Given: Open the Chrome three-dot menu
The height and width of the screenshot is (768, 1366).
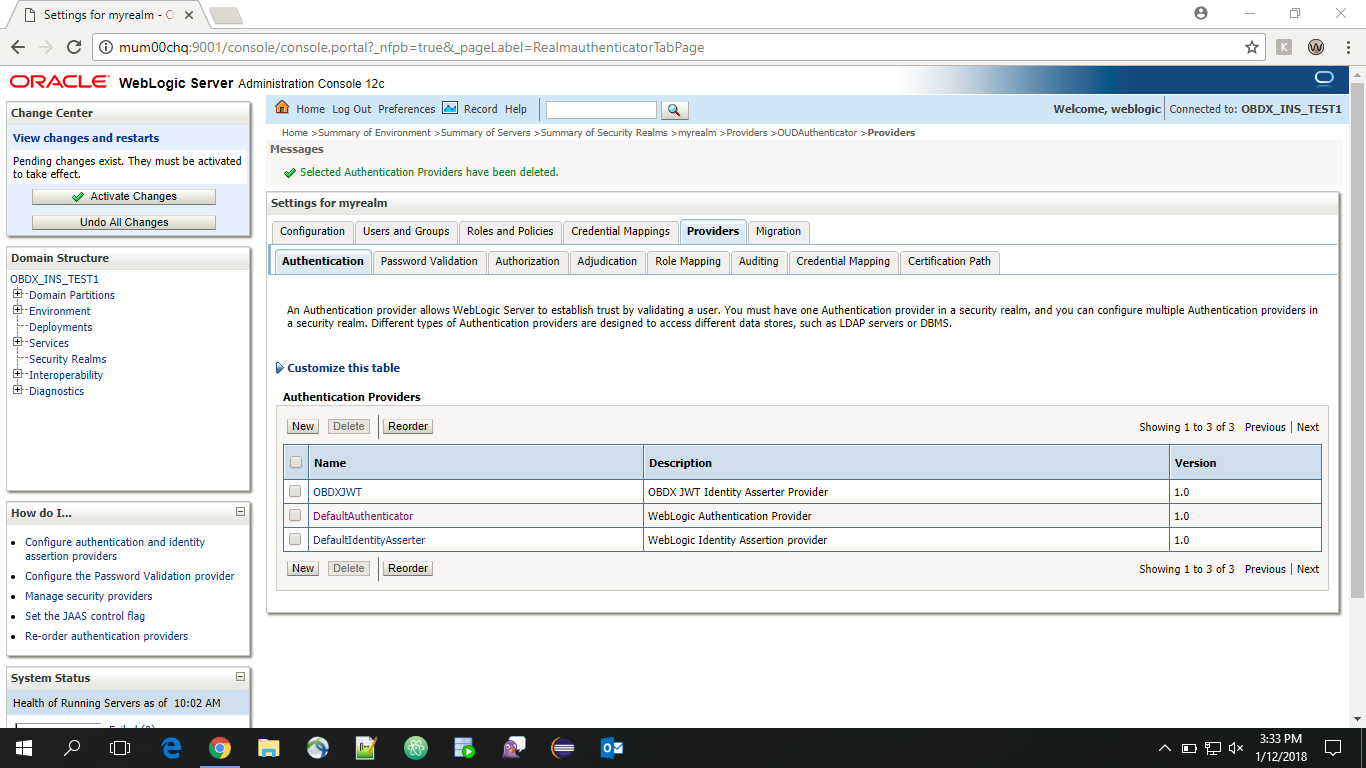Looking at the screenshot, I should [x=1347, y=47].
